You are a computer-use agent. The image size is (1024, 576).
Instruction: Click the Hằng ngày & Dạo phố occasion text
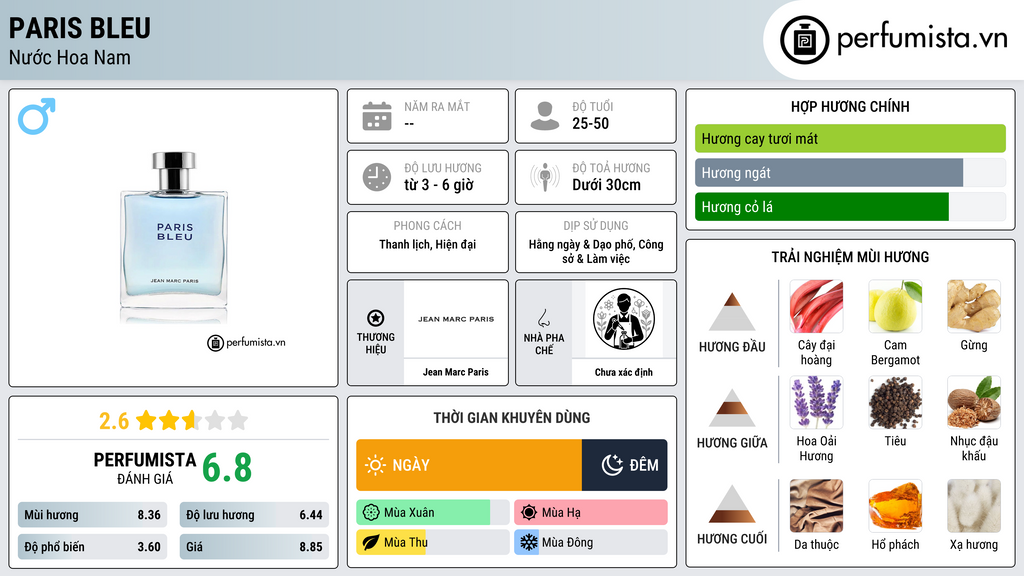(x=596, y=251)
